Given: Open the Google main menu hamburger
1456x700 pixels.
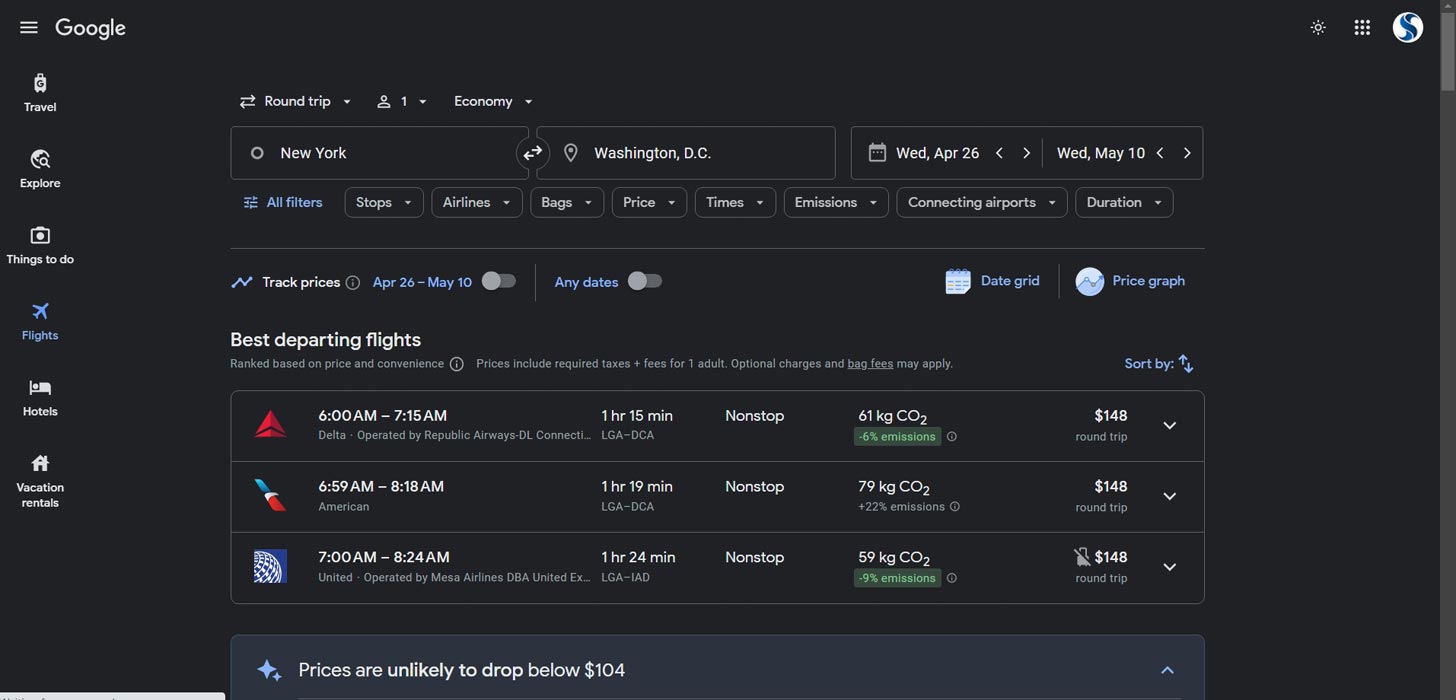Looking at the screenshot, I should point(29,28).
